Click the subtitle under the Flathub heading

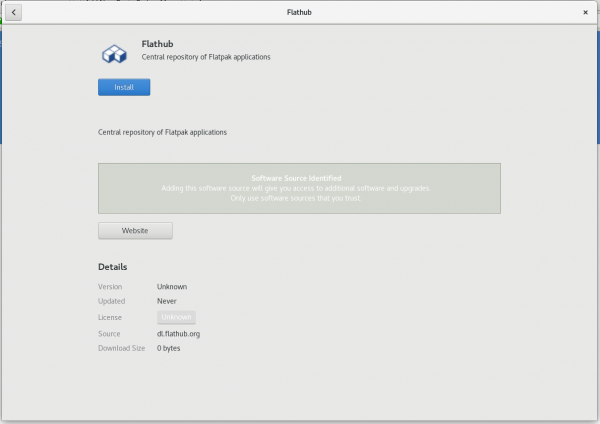[x=206, y=57]
